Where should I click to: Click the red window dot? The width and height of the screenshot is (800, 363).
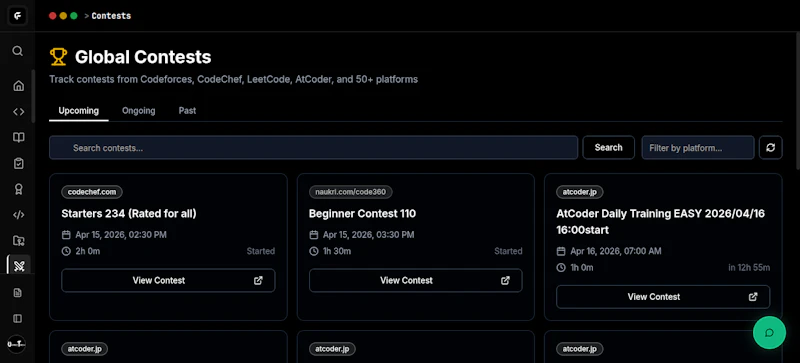(52, 16)
